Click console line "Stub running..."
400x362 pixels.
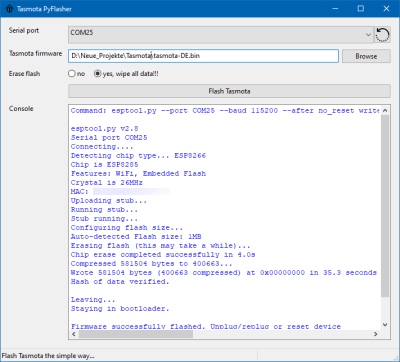pos(104,219)
